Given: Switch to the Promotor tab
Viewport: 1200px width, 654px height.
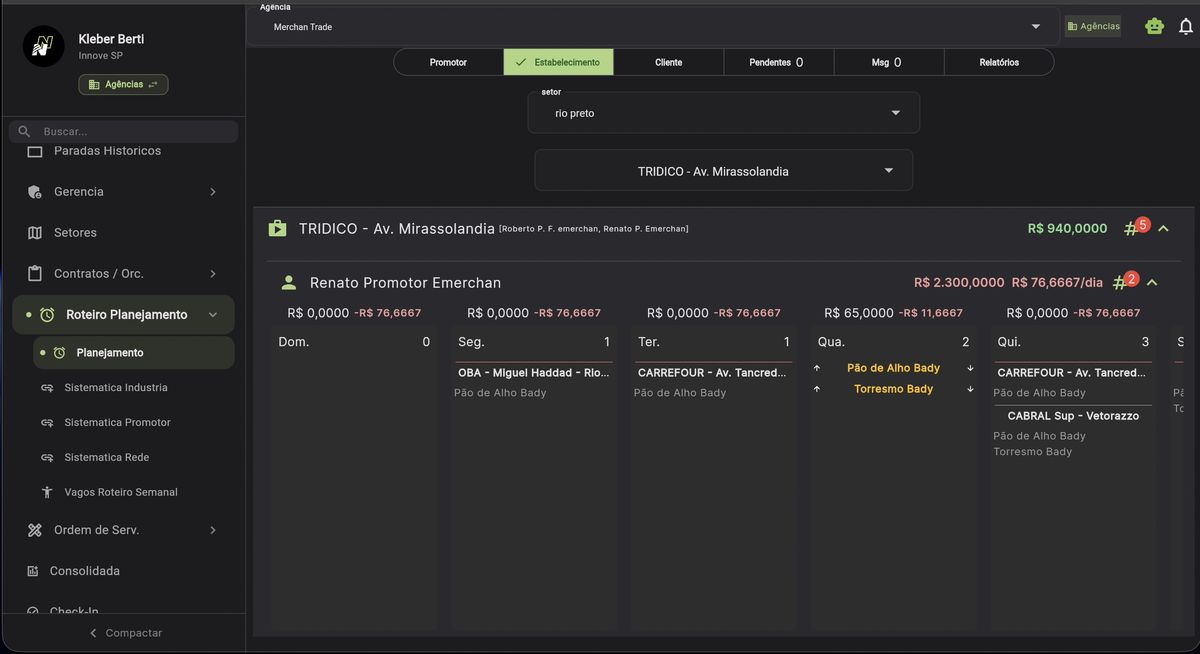Looking at the screenshot, I should click(448, 61).
